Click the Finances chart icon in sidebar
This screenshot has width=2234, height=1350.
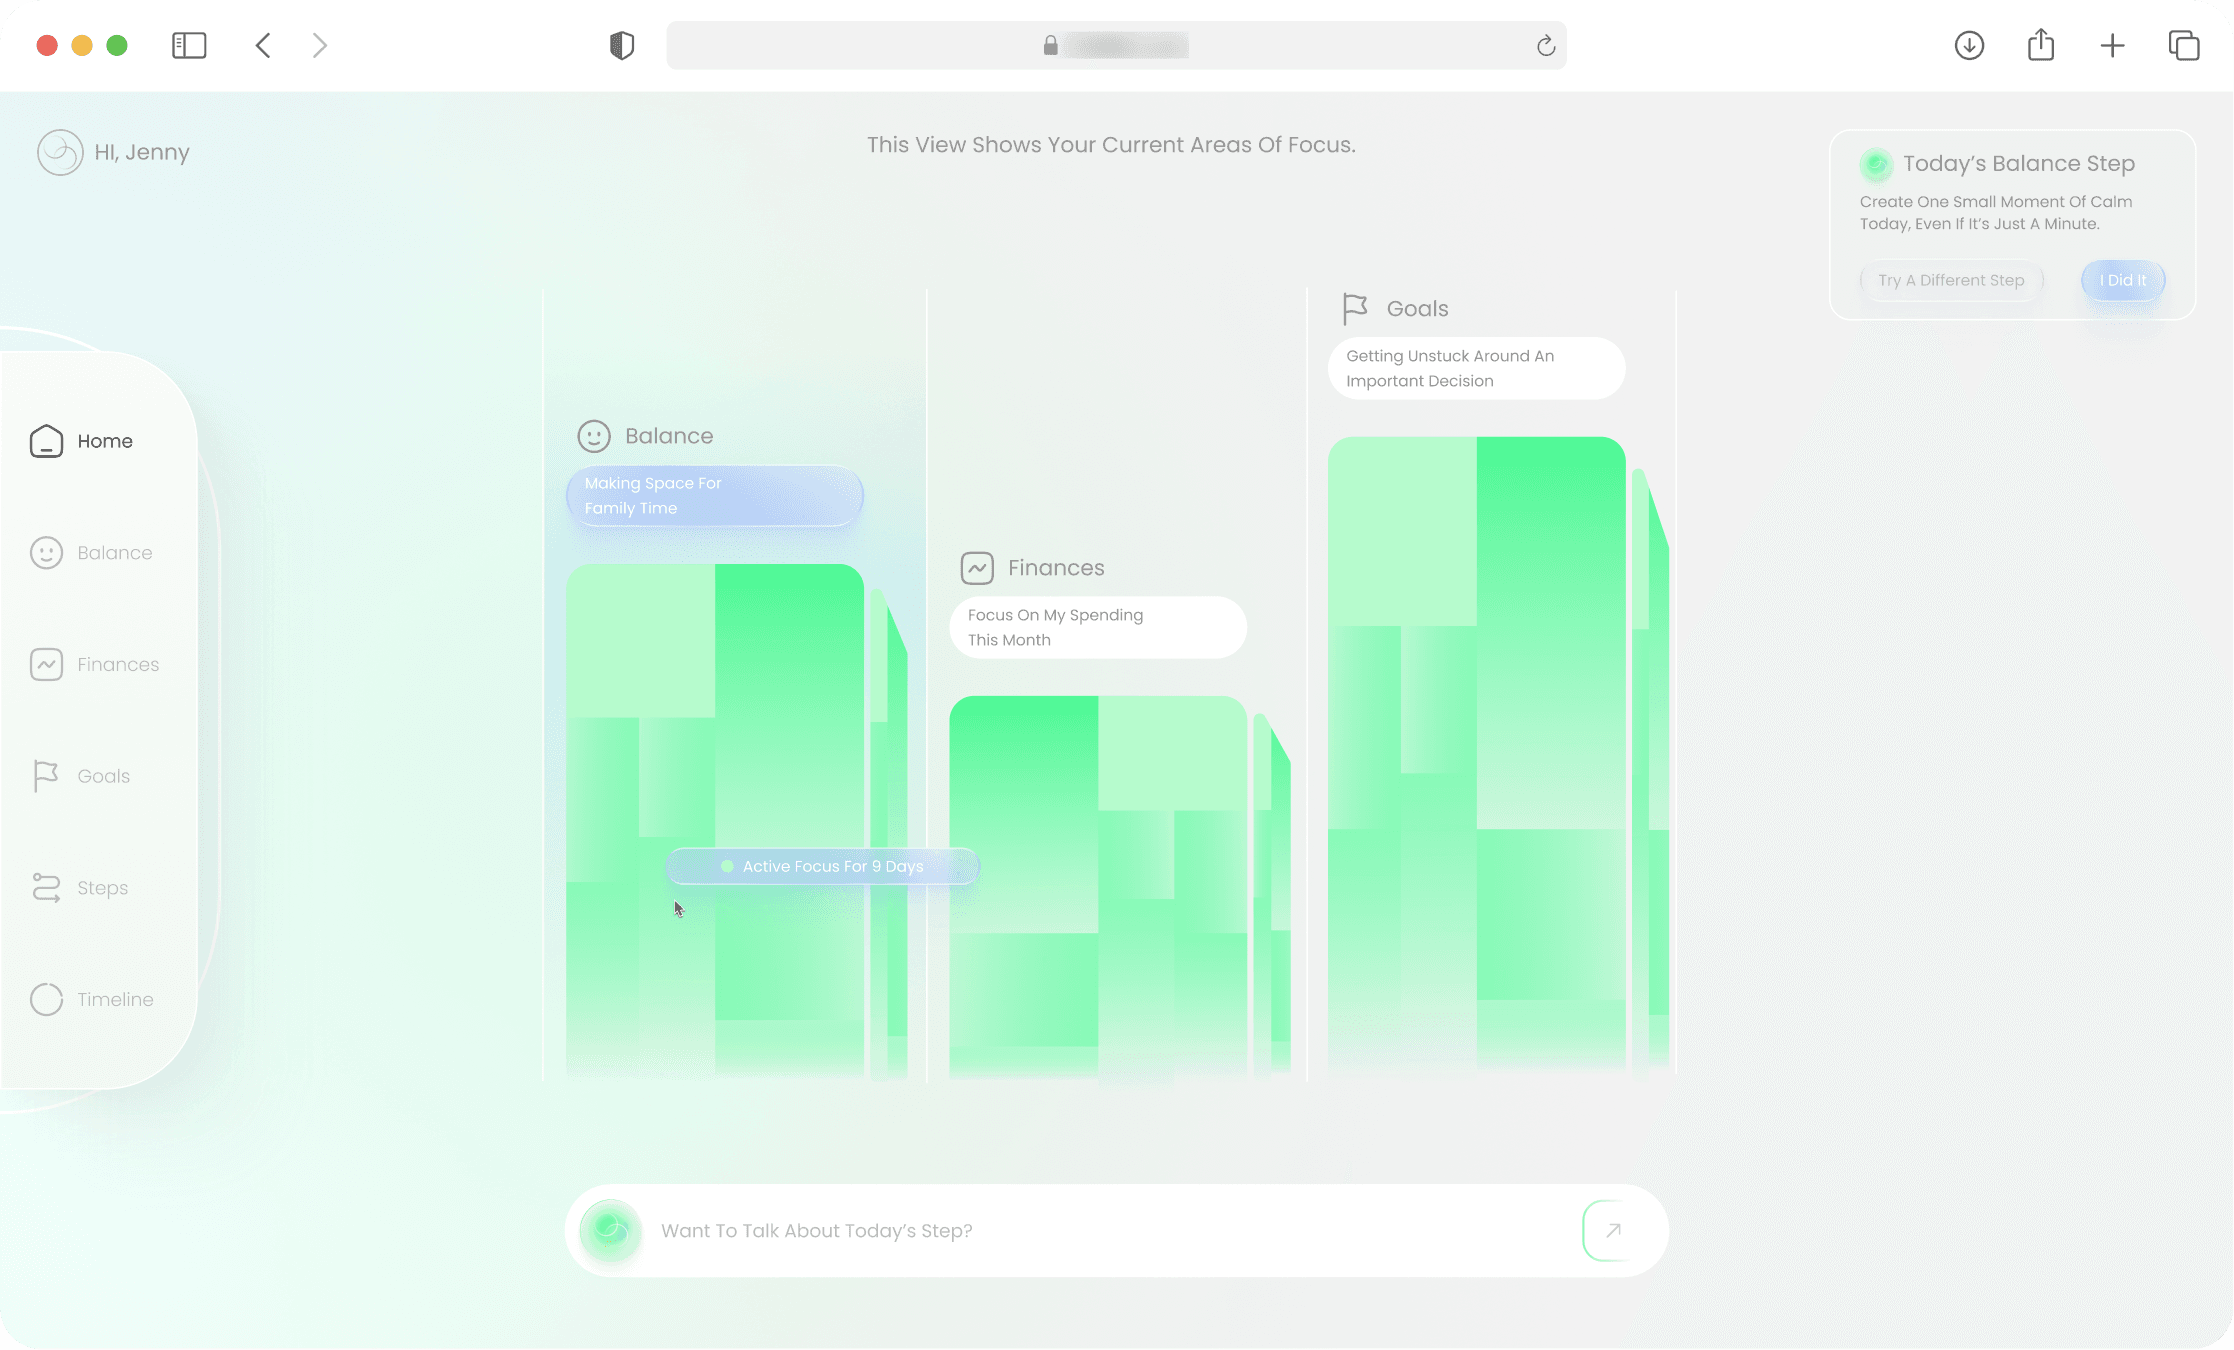pyautogui.click(x=46, y=665)
